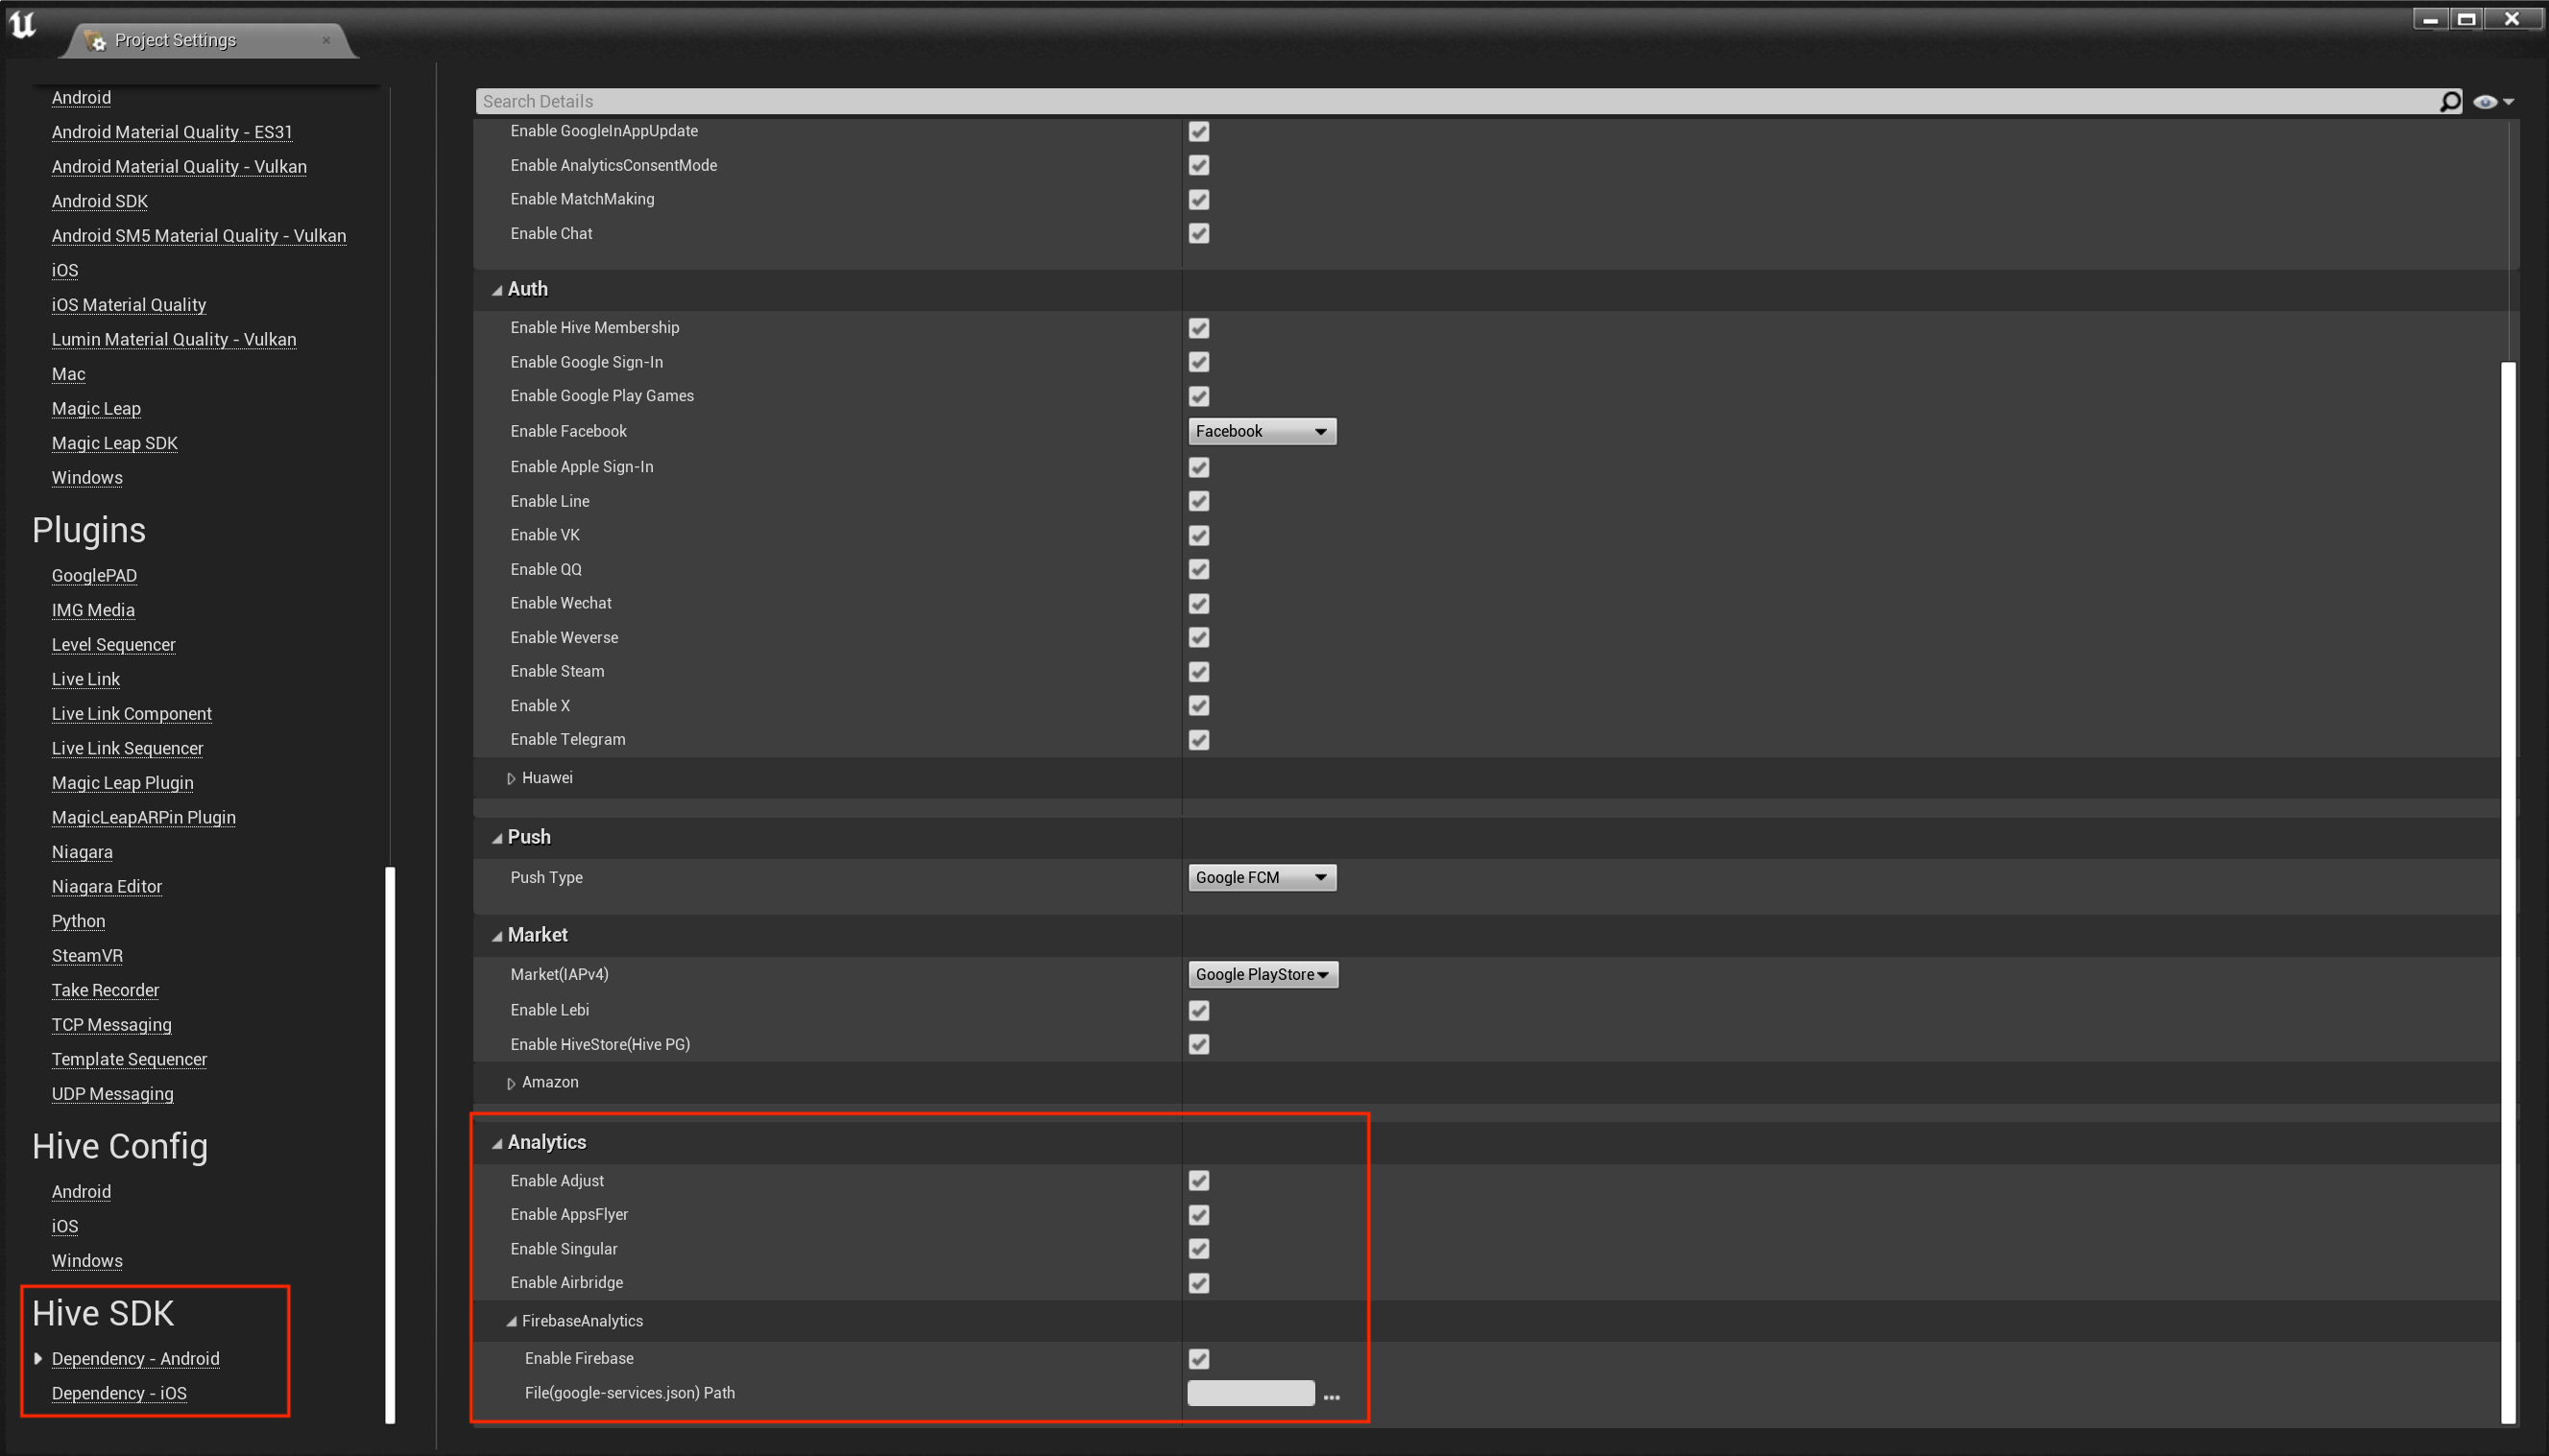Toggle Enable Telegram checkbox
Viewport: 2549px width, 1456px height.
pos(1198,740)
